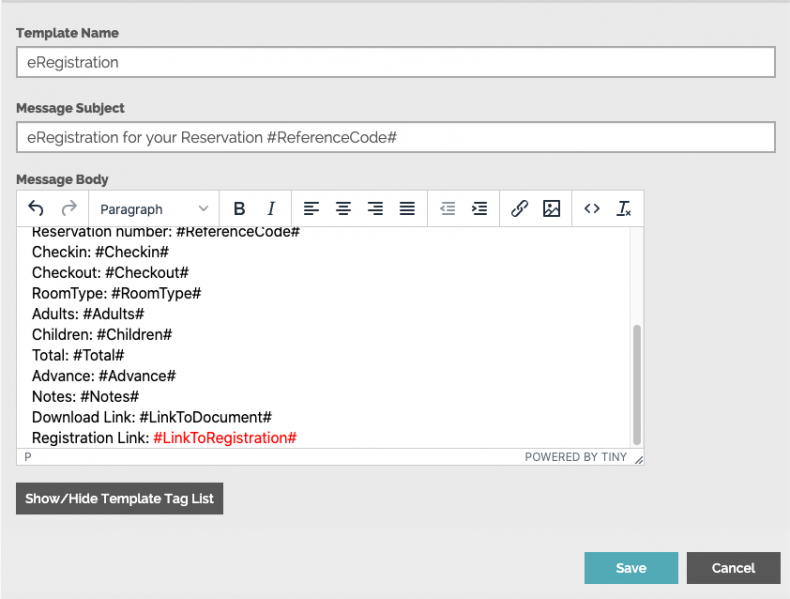This screenshot has height=599, width=790.
Task: Undo the last edit in the editor
Action: (36, 208)
